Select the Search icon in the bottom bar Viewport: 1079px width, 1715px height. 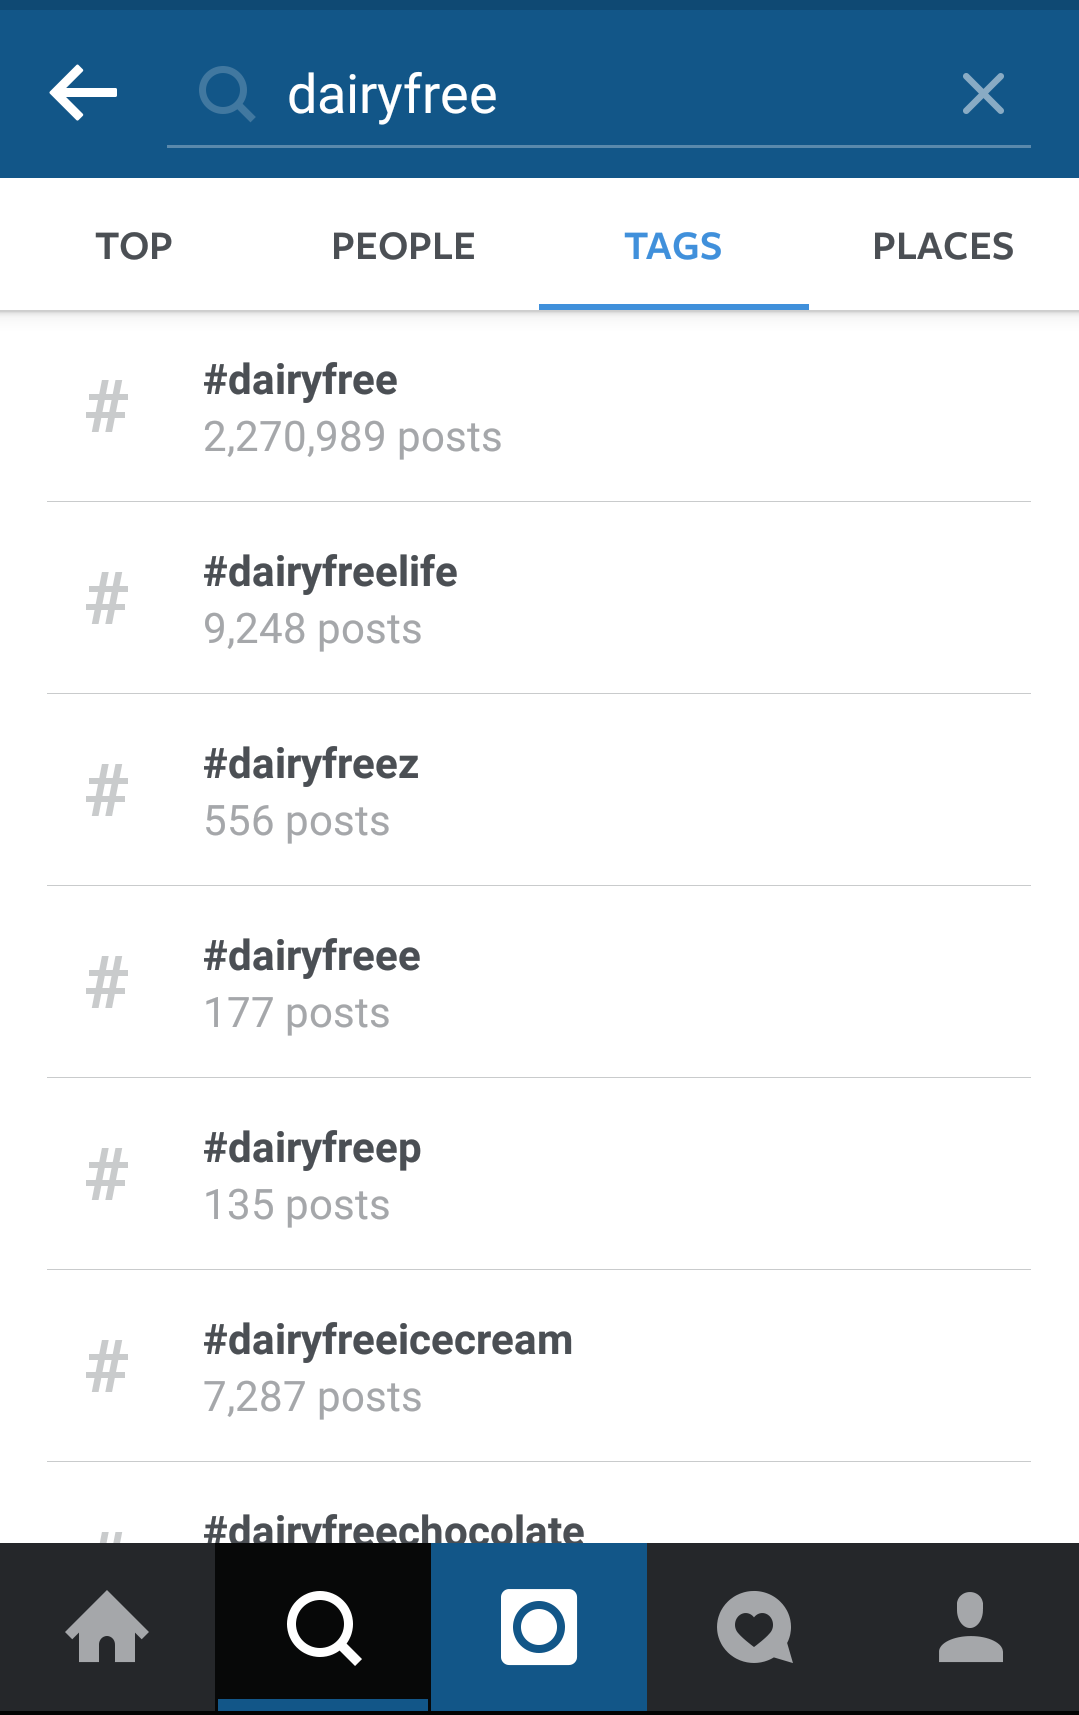[x=323, y=1627]
